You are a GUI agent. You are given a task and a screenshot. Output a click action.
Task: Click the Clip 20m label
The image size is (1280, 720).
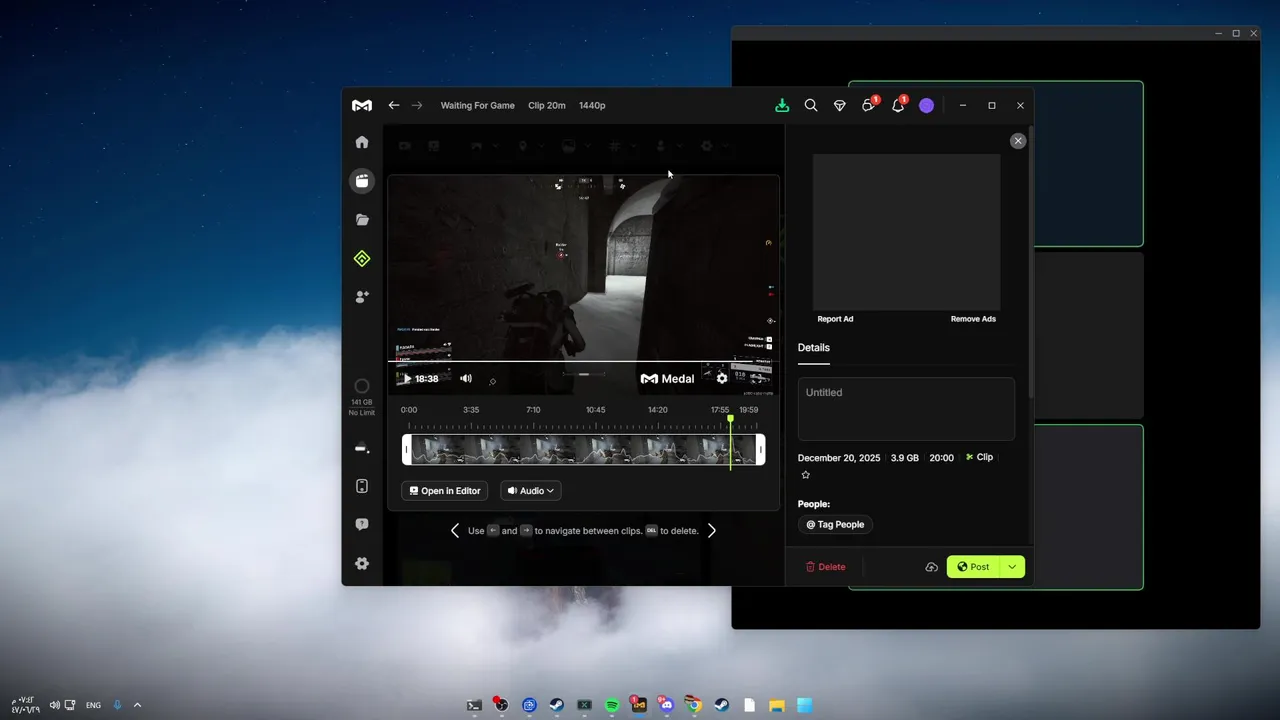click(547, 105)
